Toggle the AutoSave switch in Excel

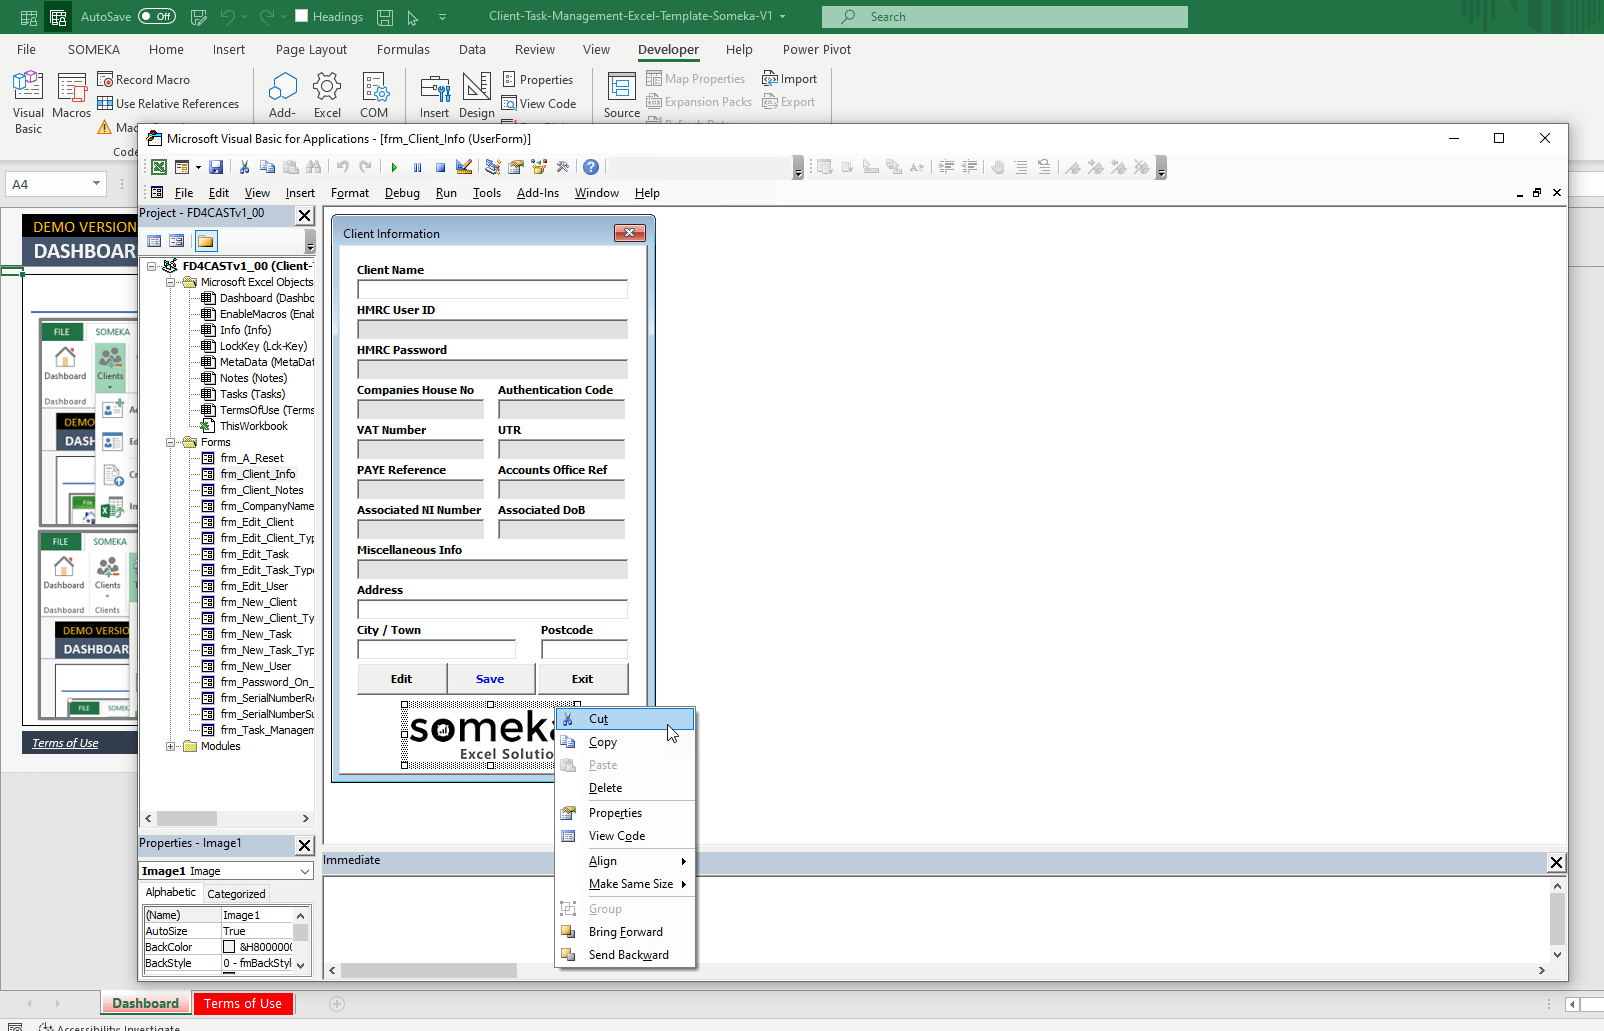tap(157, 16)
